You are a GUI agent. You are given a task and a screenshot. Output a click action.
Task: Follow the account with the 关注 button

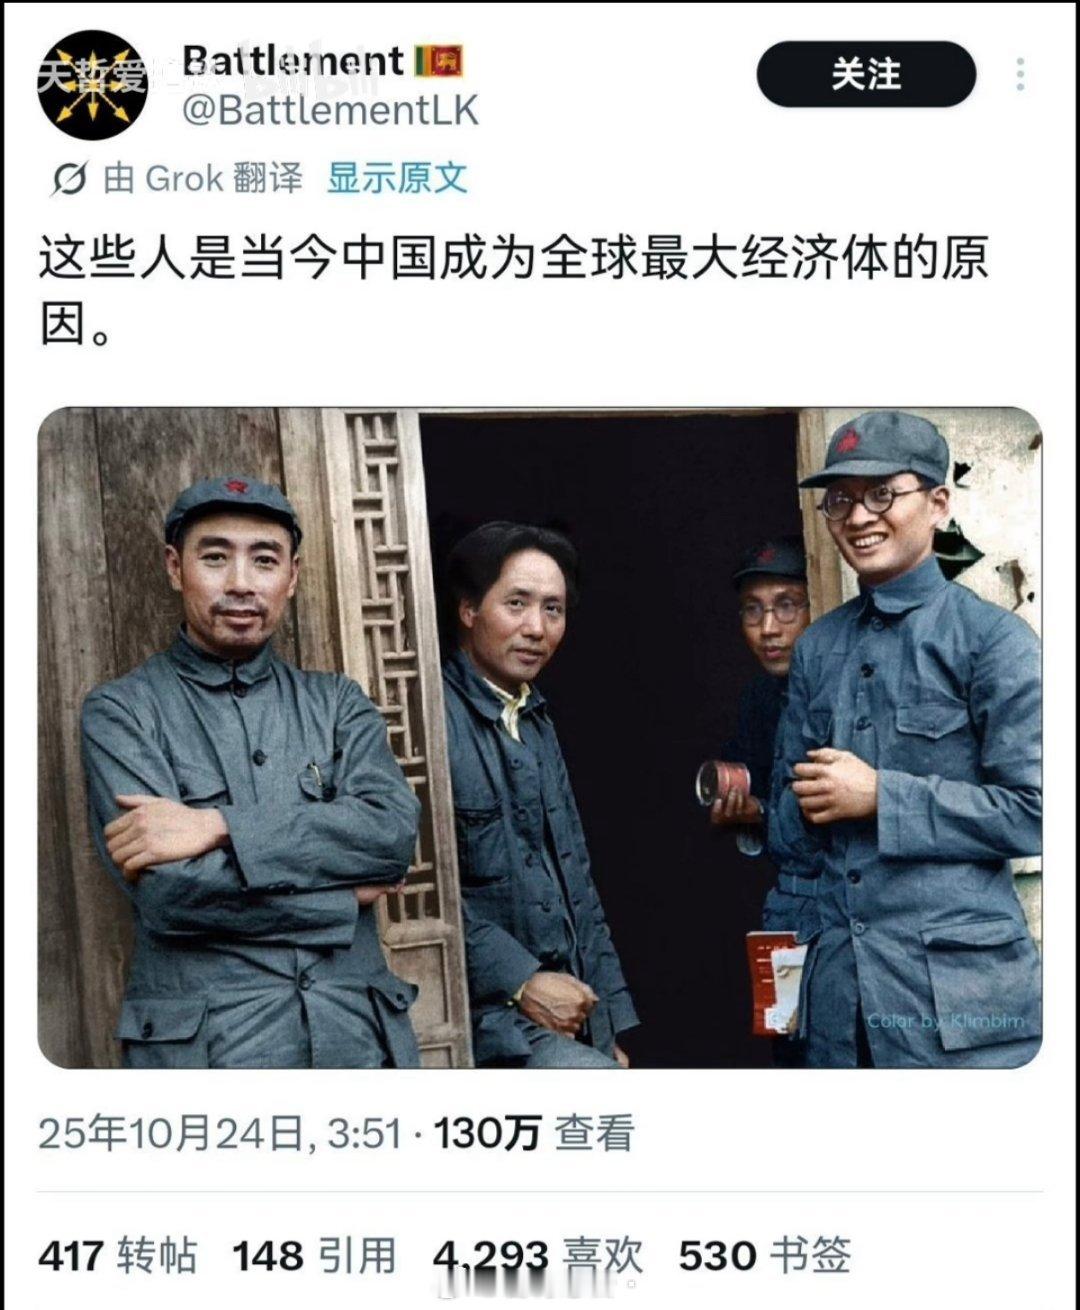point(866,75)
